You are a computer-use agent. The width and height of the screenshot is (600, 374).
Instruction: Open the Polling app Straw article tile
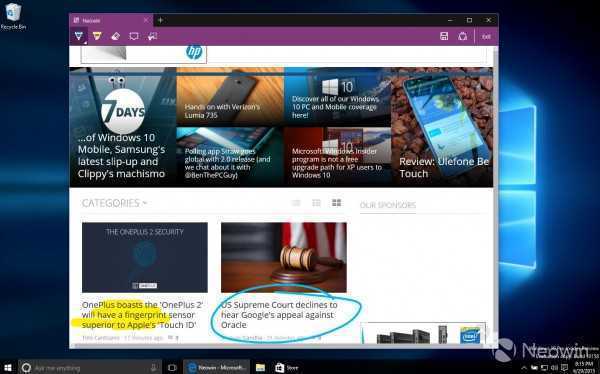click(230, 157)
